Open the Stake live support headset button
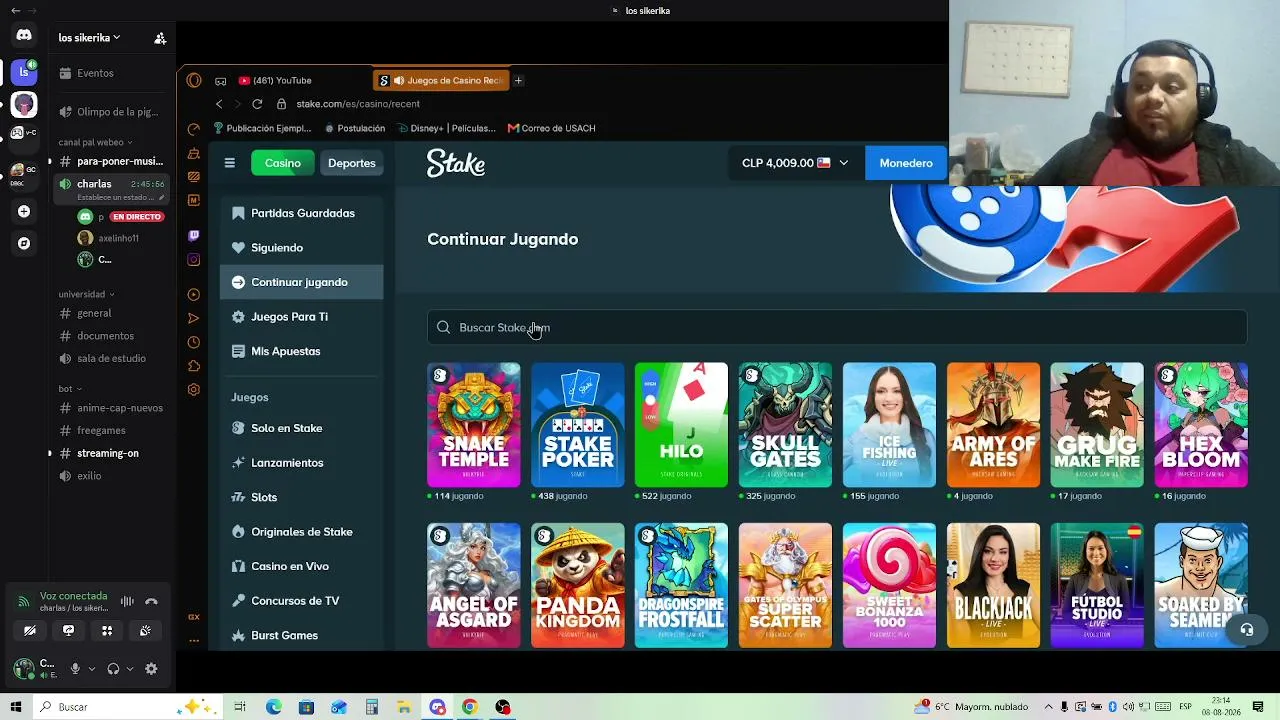The width and height of the screenshot is (1280, 720). click(1246, 629)
